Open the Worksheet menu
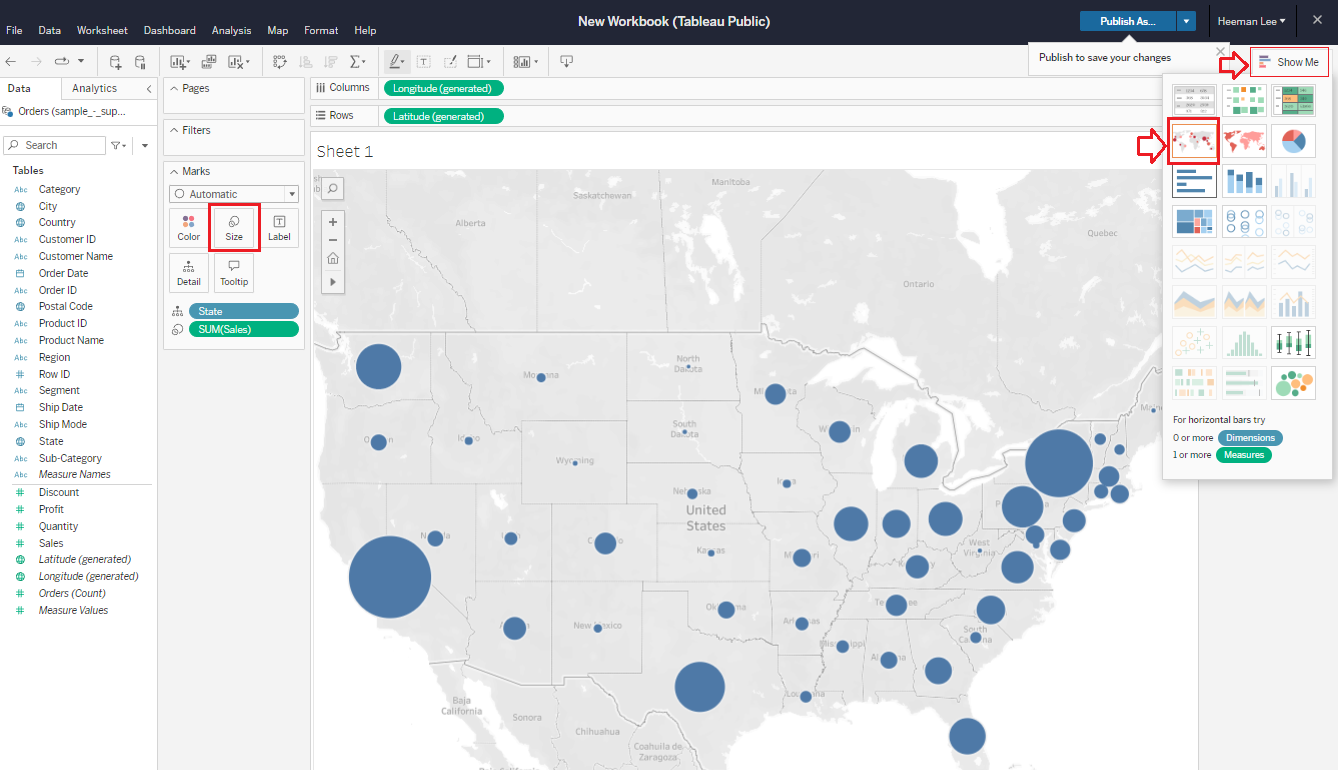The width and height of the screenshot is (1338, 770). pos(102,30)
